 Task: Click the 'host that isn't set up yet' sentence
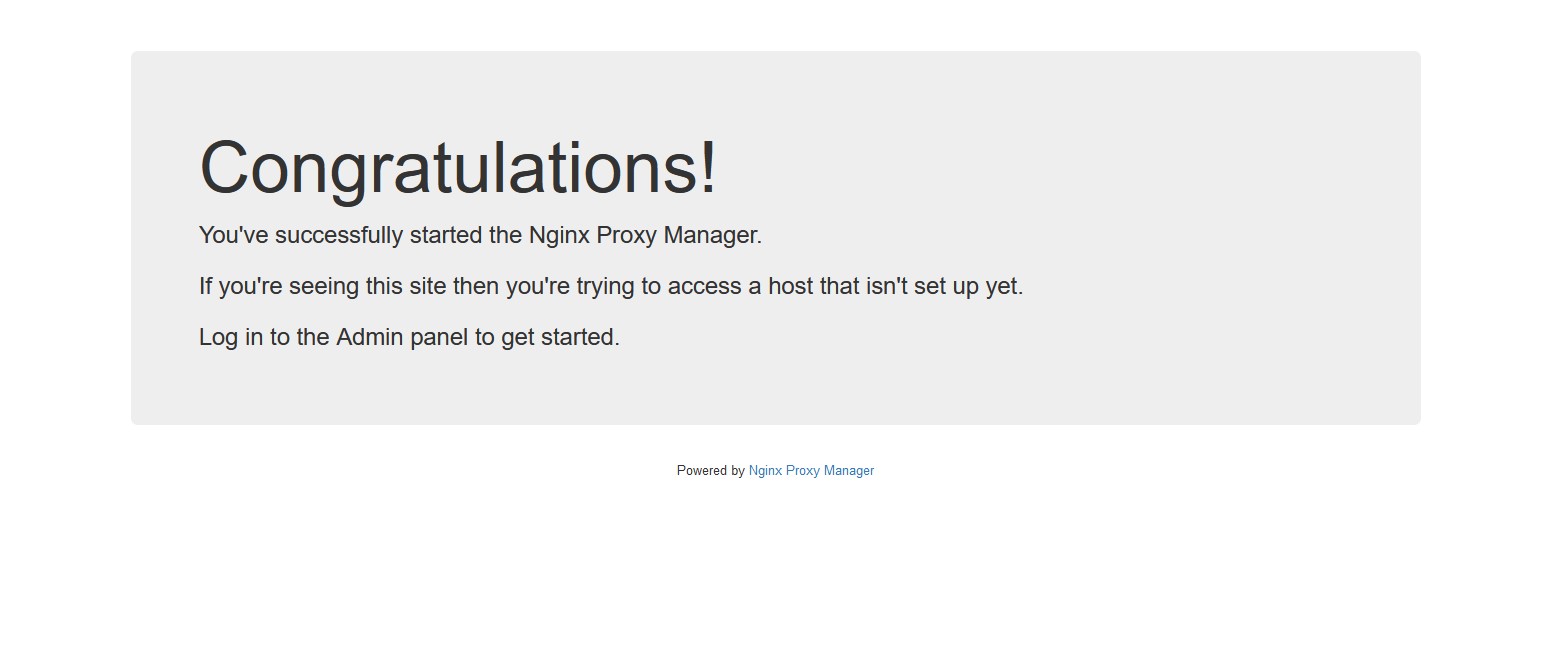pyautogui.click(x=611, y=287)
